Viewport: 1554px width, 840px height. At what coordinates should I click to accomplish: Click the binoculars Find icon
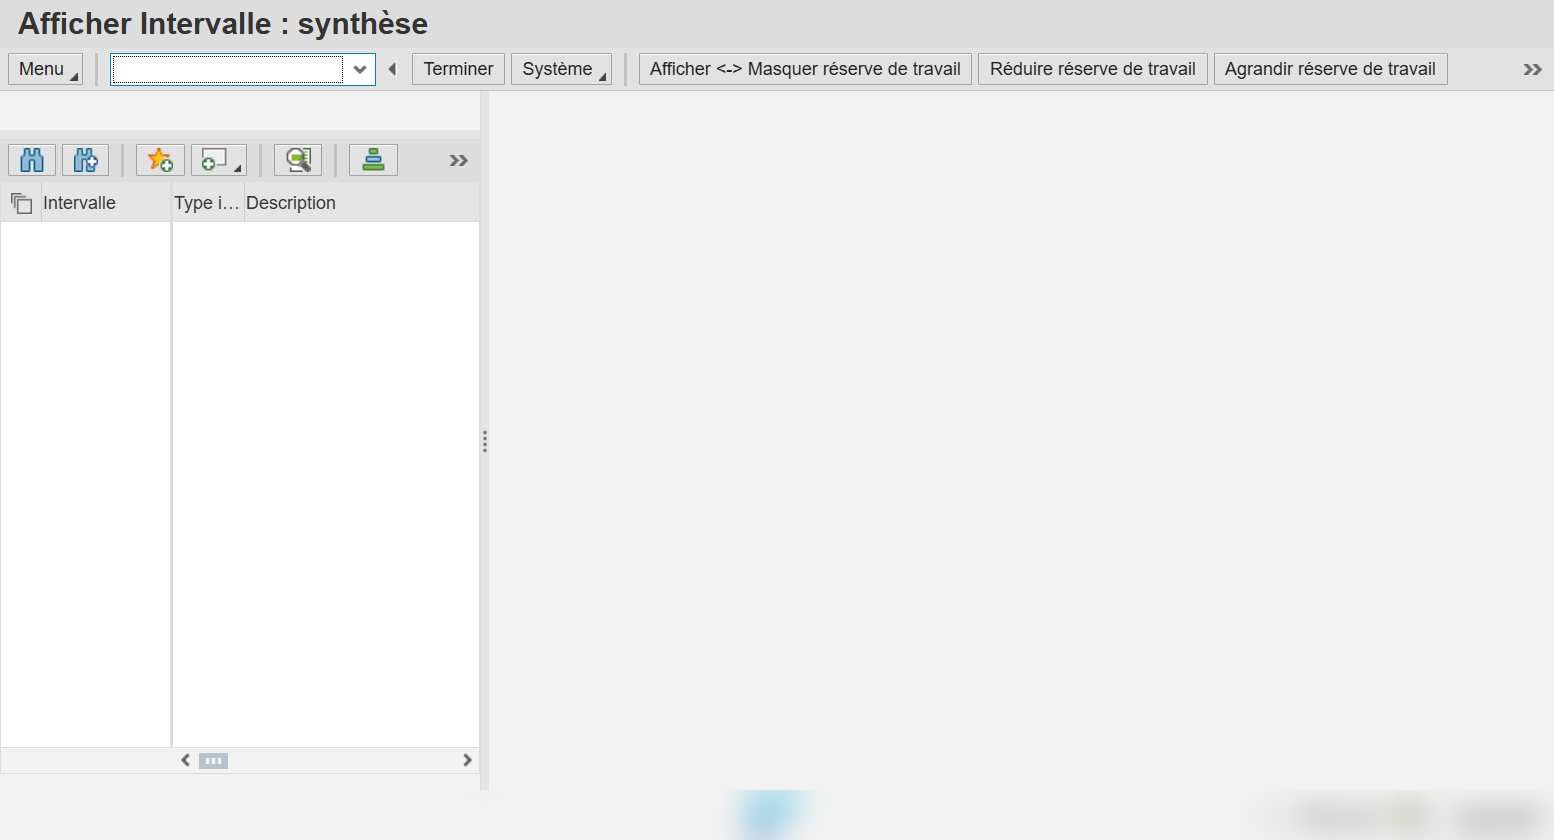pyautogui.click(x=32, y=160)
